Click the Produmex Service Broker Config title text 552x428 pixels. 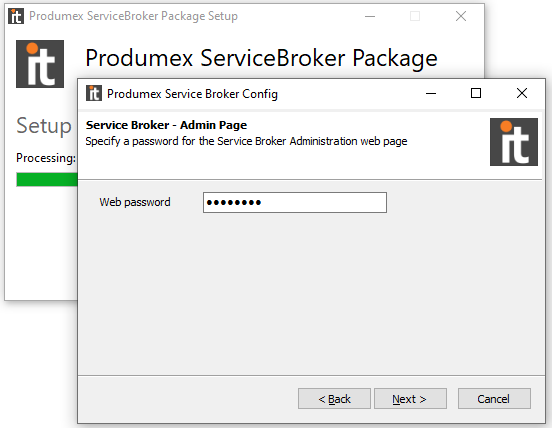click(x=192, y=94)
